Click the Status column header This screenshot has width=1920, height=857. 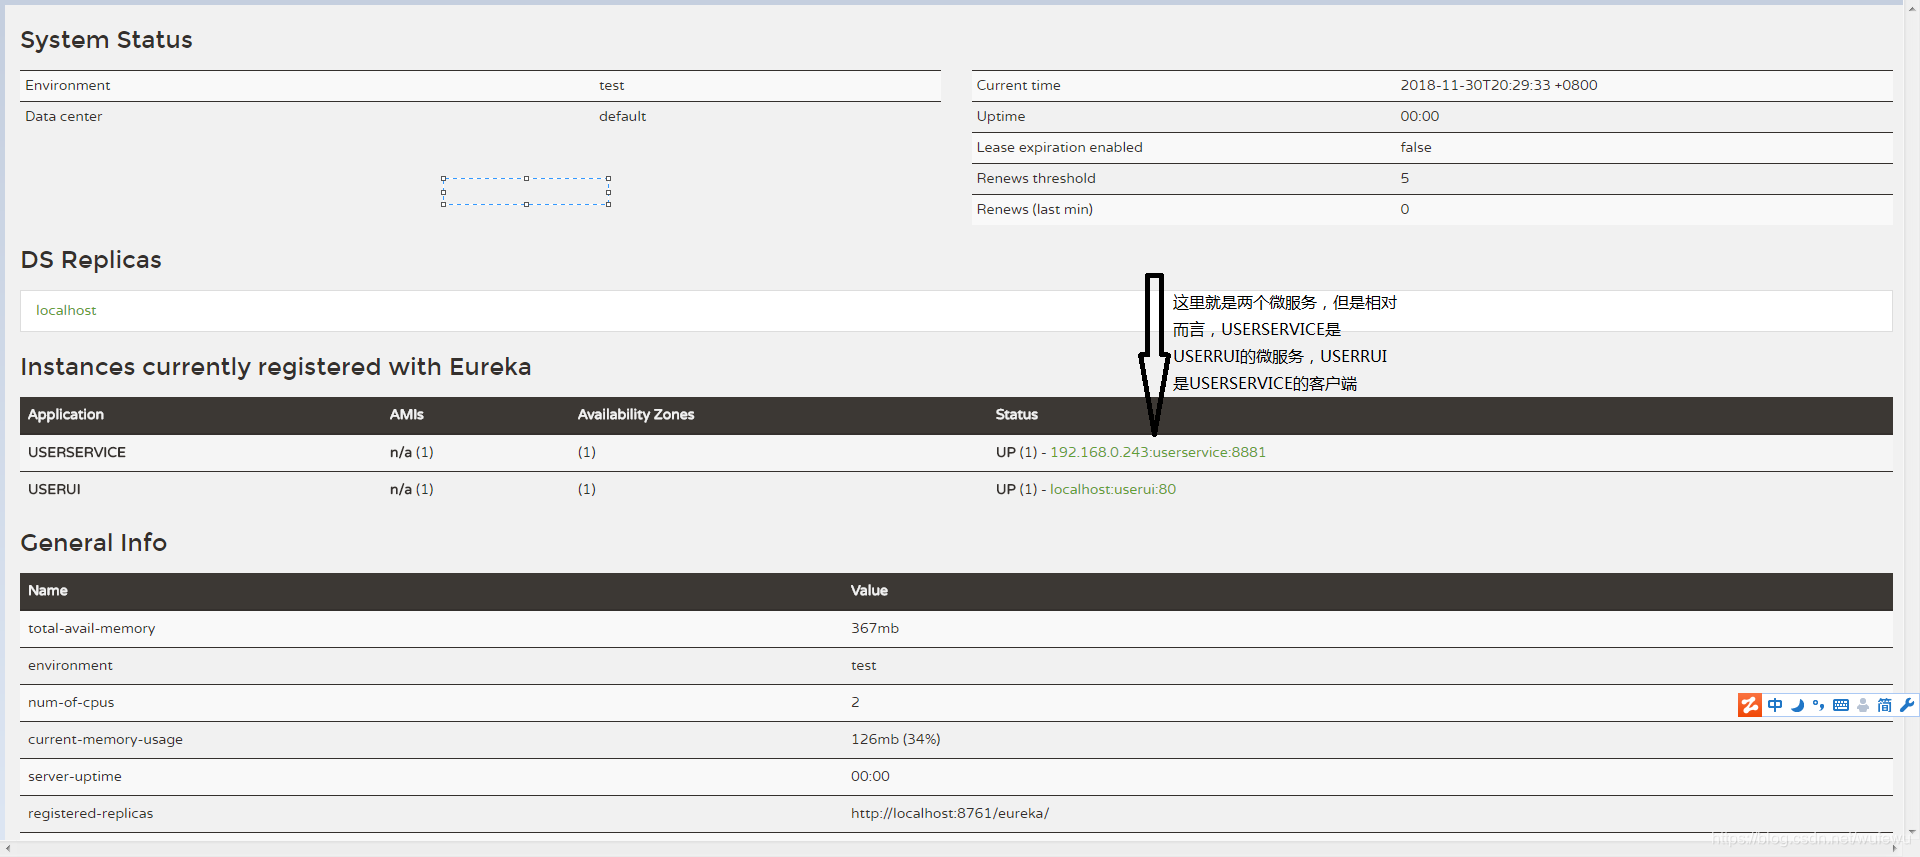tap(1016, 414)
